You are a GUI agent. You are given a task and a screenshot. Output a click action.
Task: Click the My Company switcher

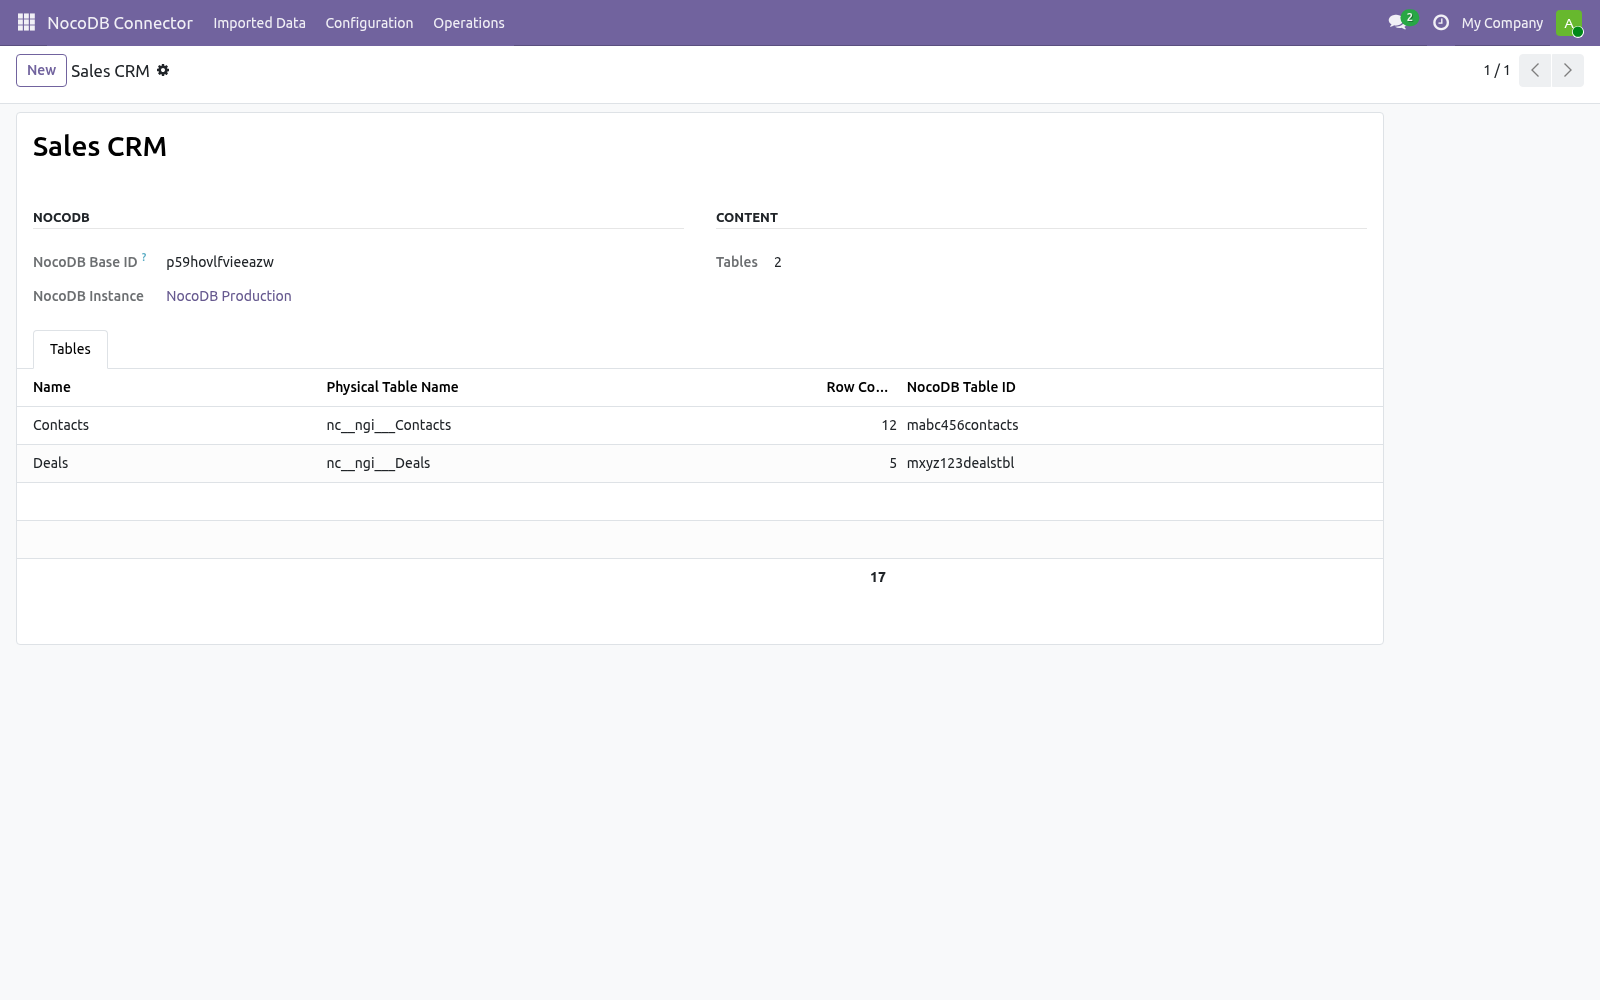click(1502, 22)
